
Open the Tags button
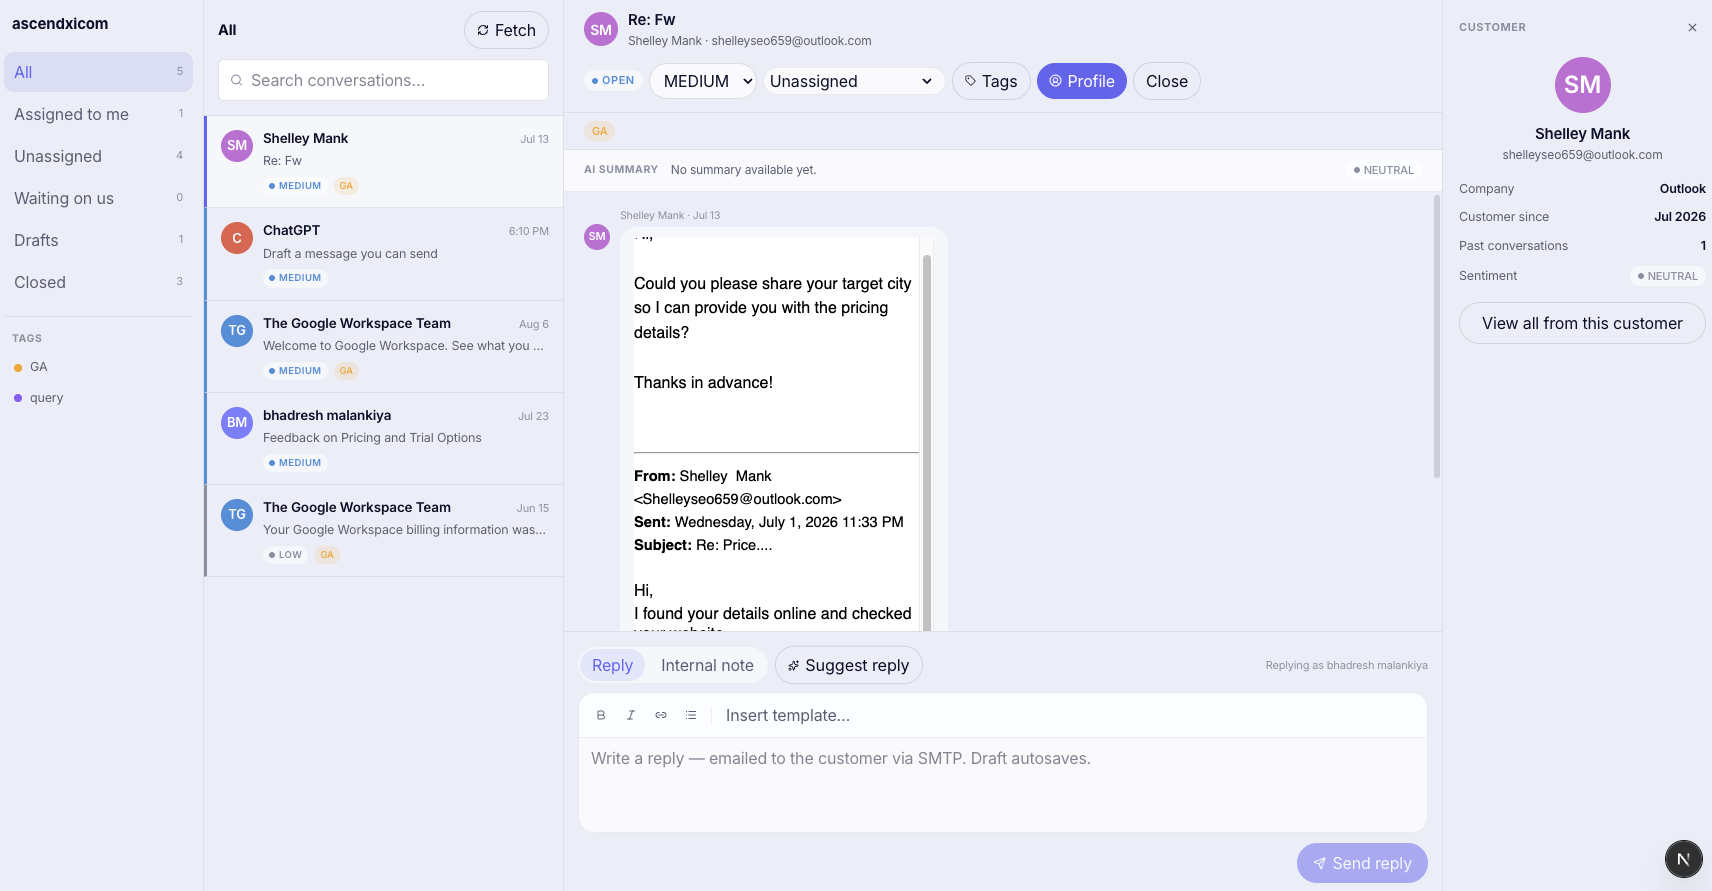click(x=991, y=81)
